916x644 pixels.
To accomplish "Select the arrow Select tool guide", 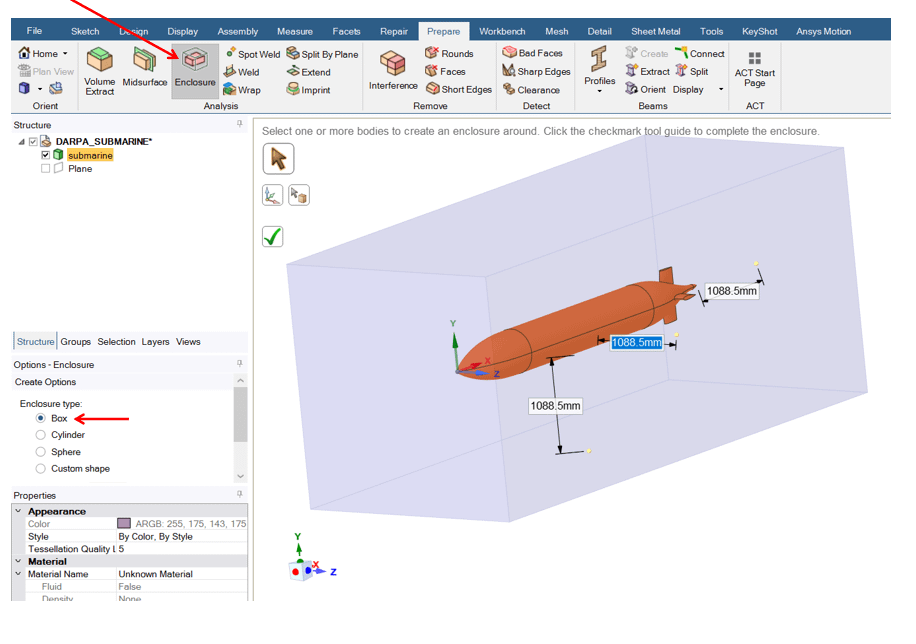I will (277, 158).
